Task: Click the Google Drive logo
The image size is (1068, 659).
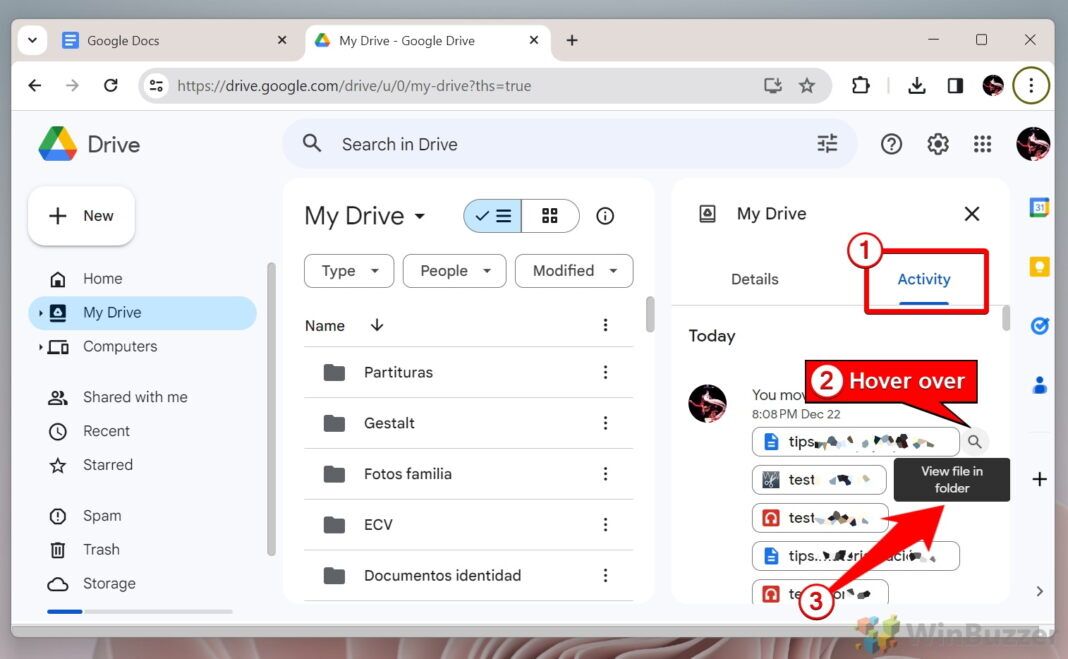Action: point(89,144)
